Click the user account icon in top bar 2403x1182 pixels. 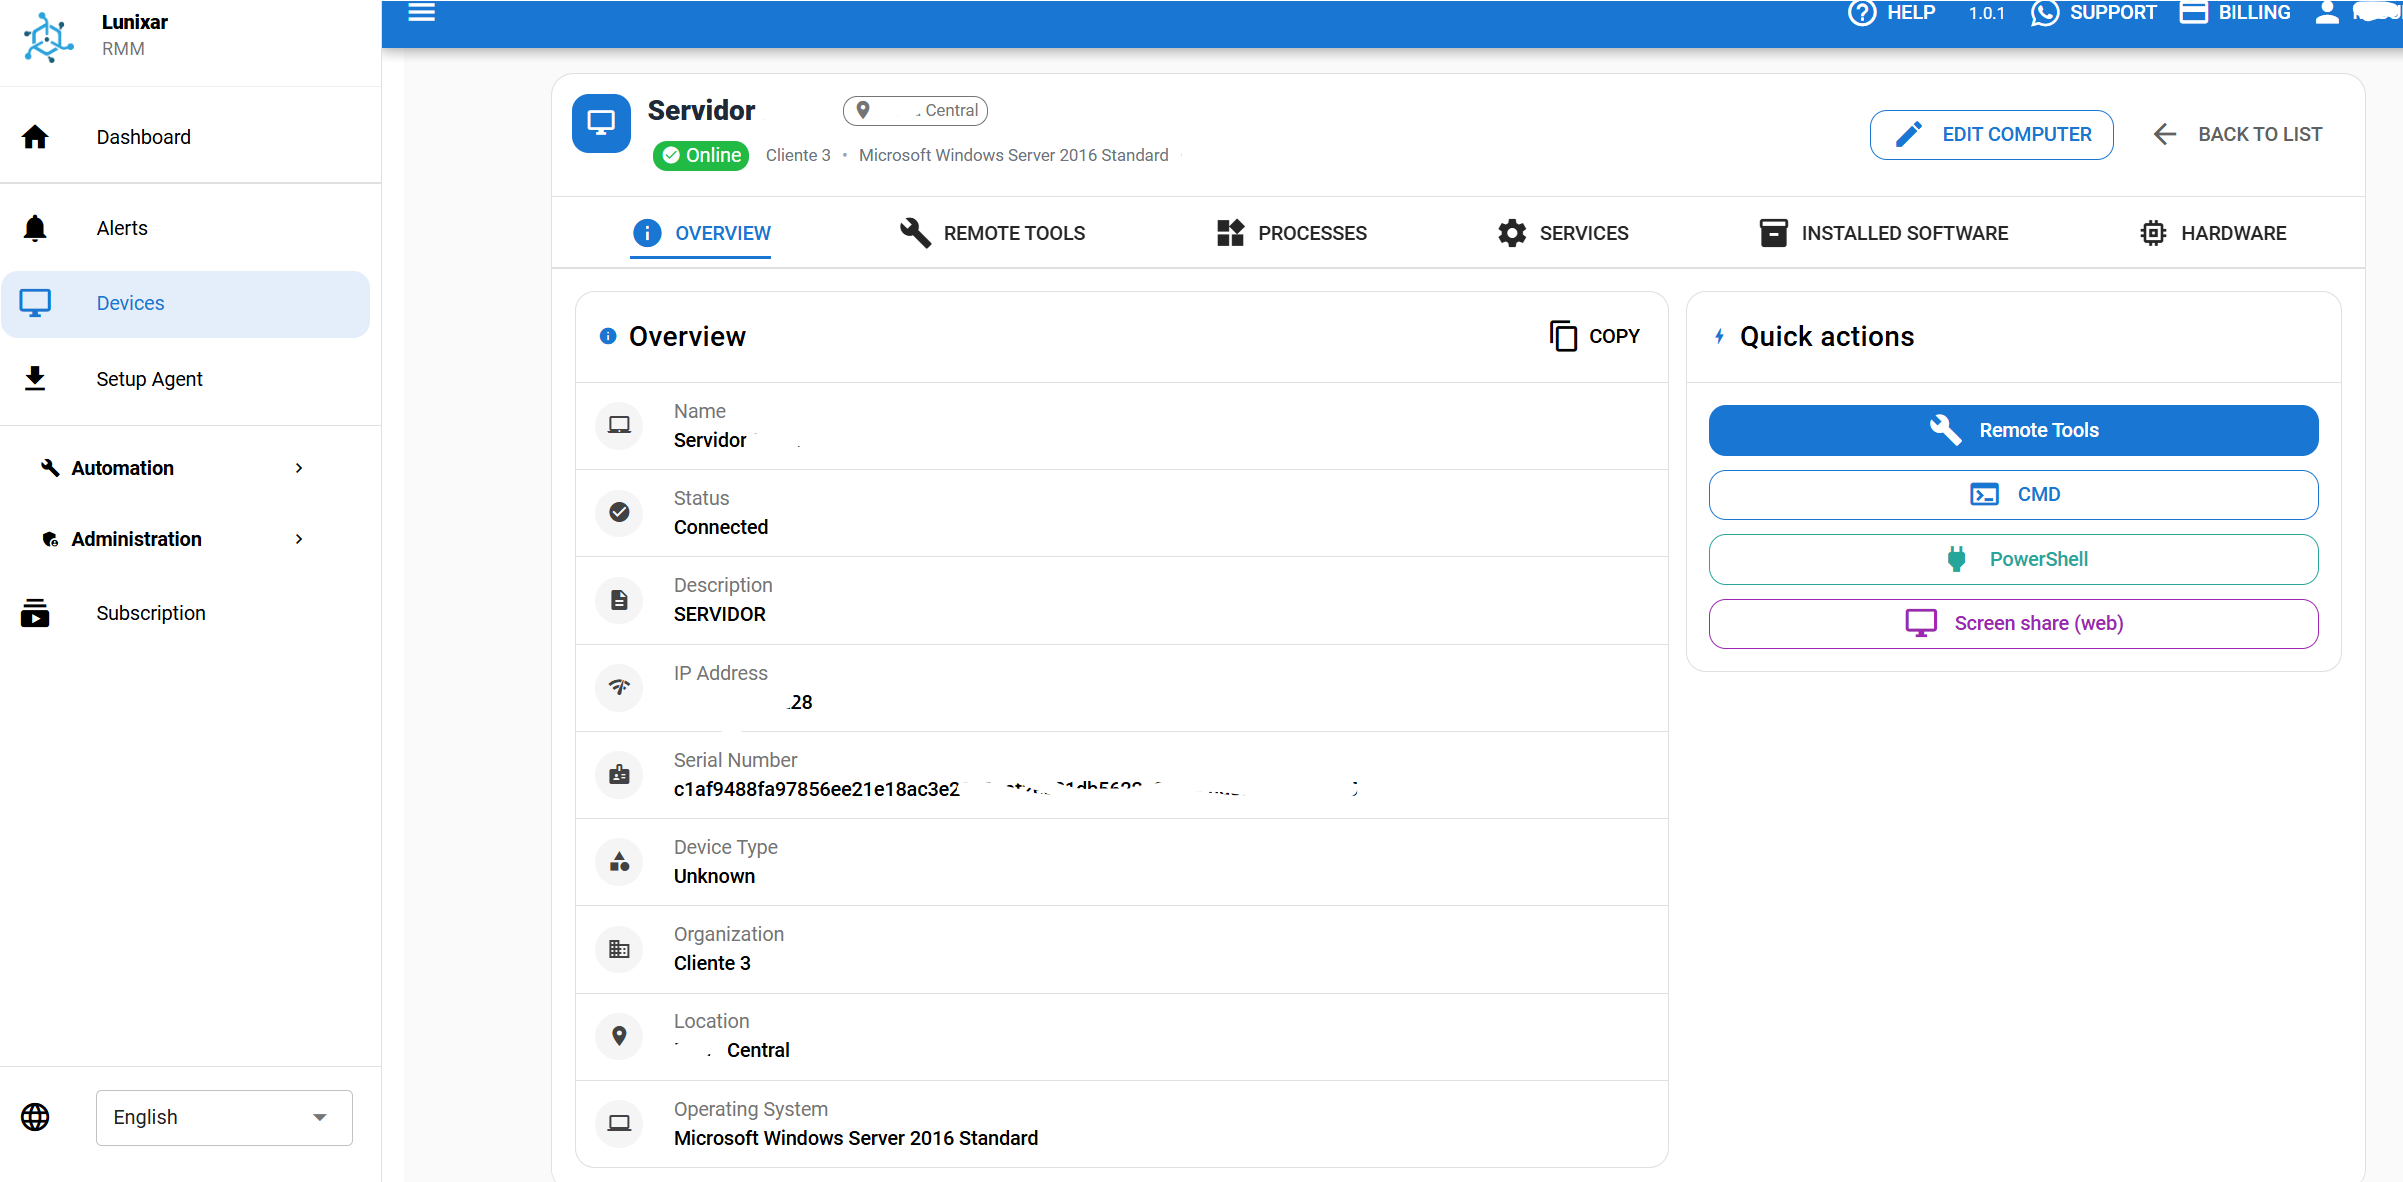click(2327, 13)
